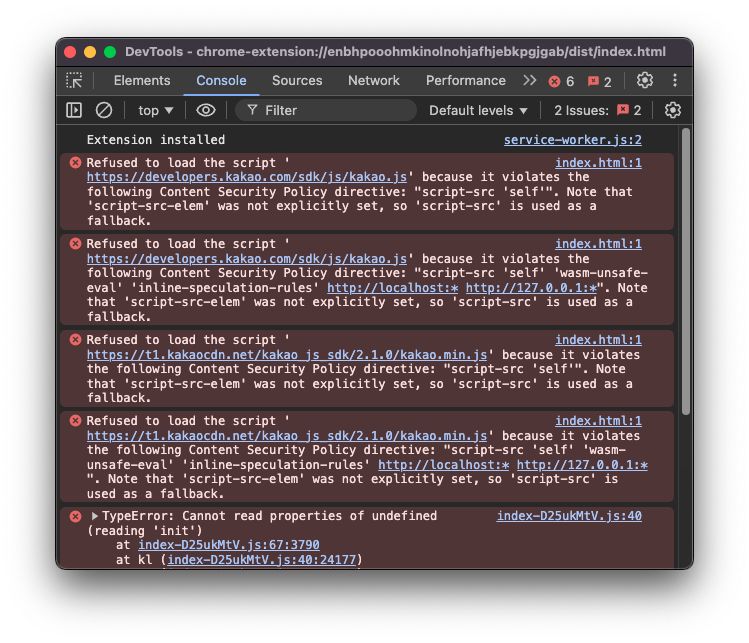
Task: Create live expression with eye icon
Action: pyautogui.click(x=206, y=110)
